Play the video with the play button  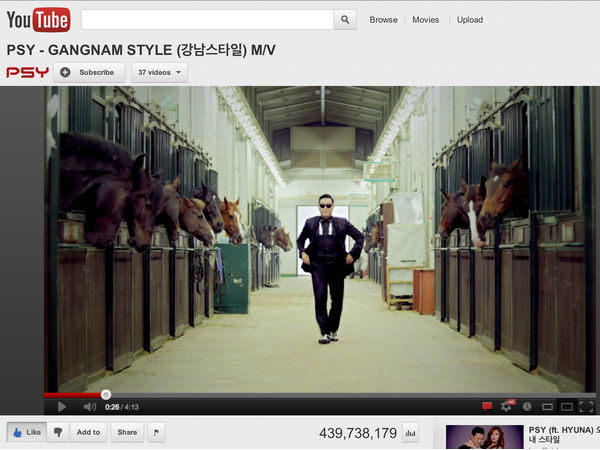tap(61, 407)
